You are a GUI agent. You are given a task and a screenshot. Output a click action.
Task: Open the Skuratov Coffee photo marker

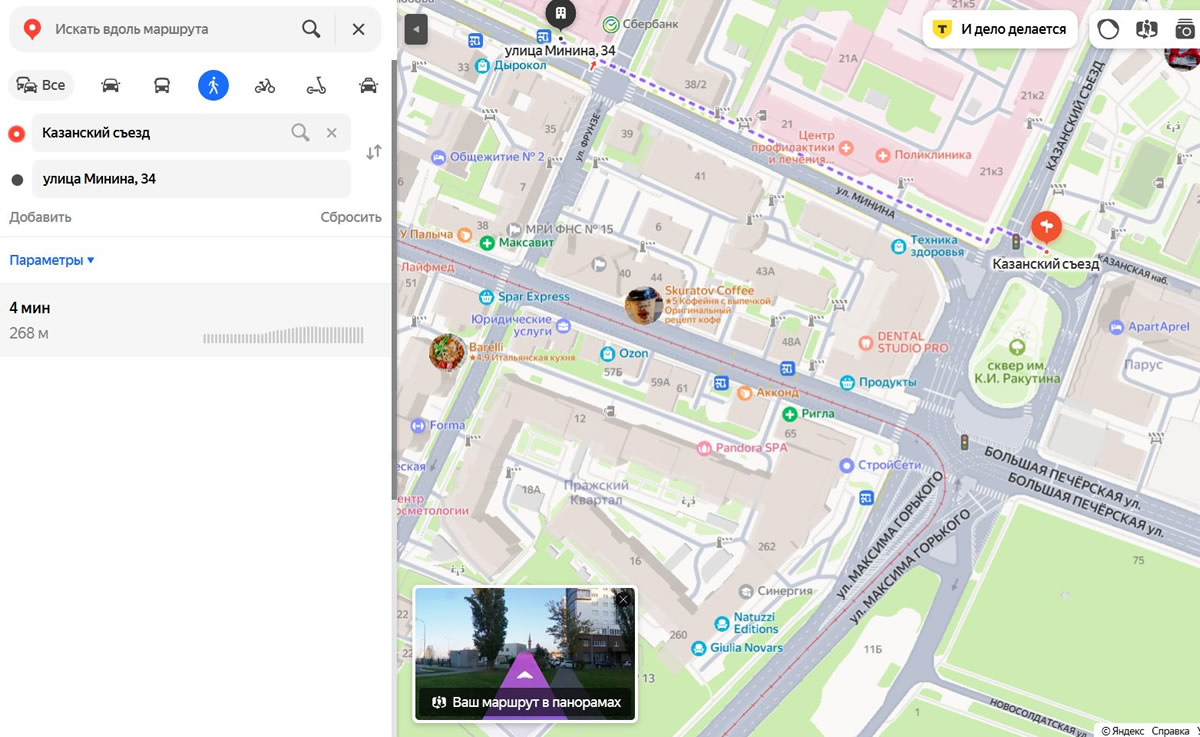[x=643, y=306]
